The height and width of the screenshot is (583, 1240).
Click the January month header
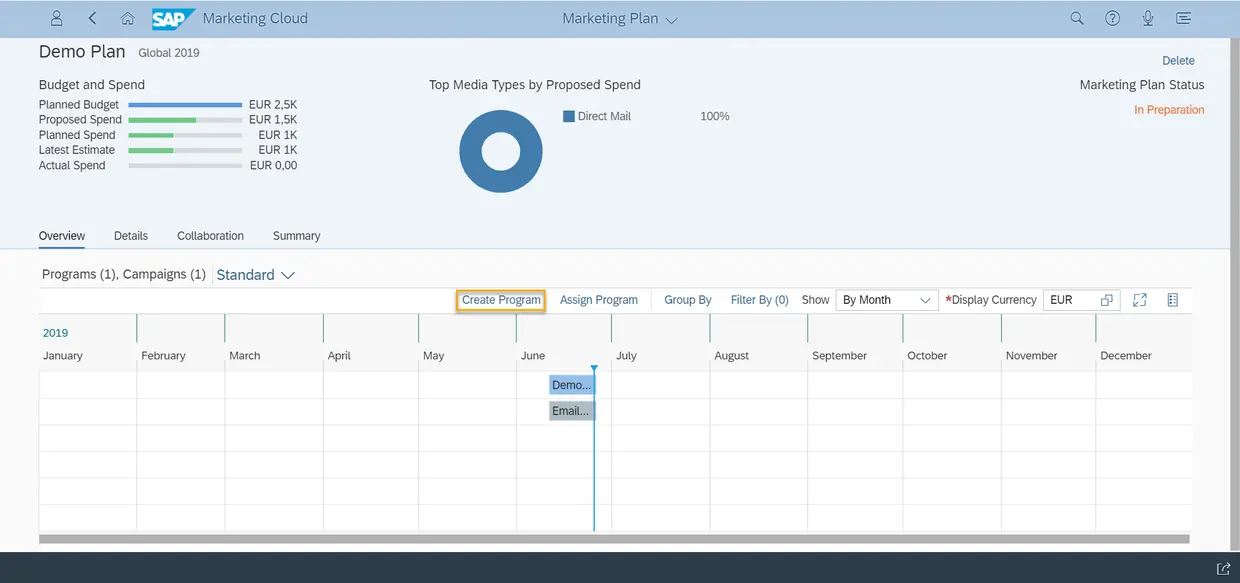pyautogui.click(x=63, y=356)
